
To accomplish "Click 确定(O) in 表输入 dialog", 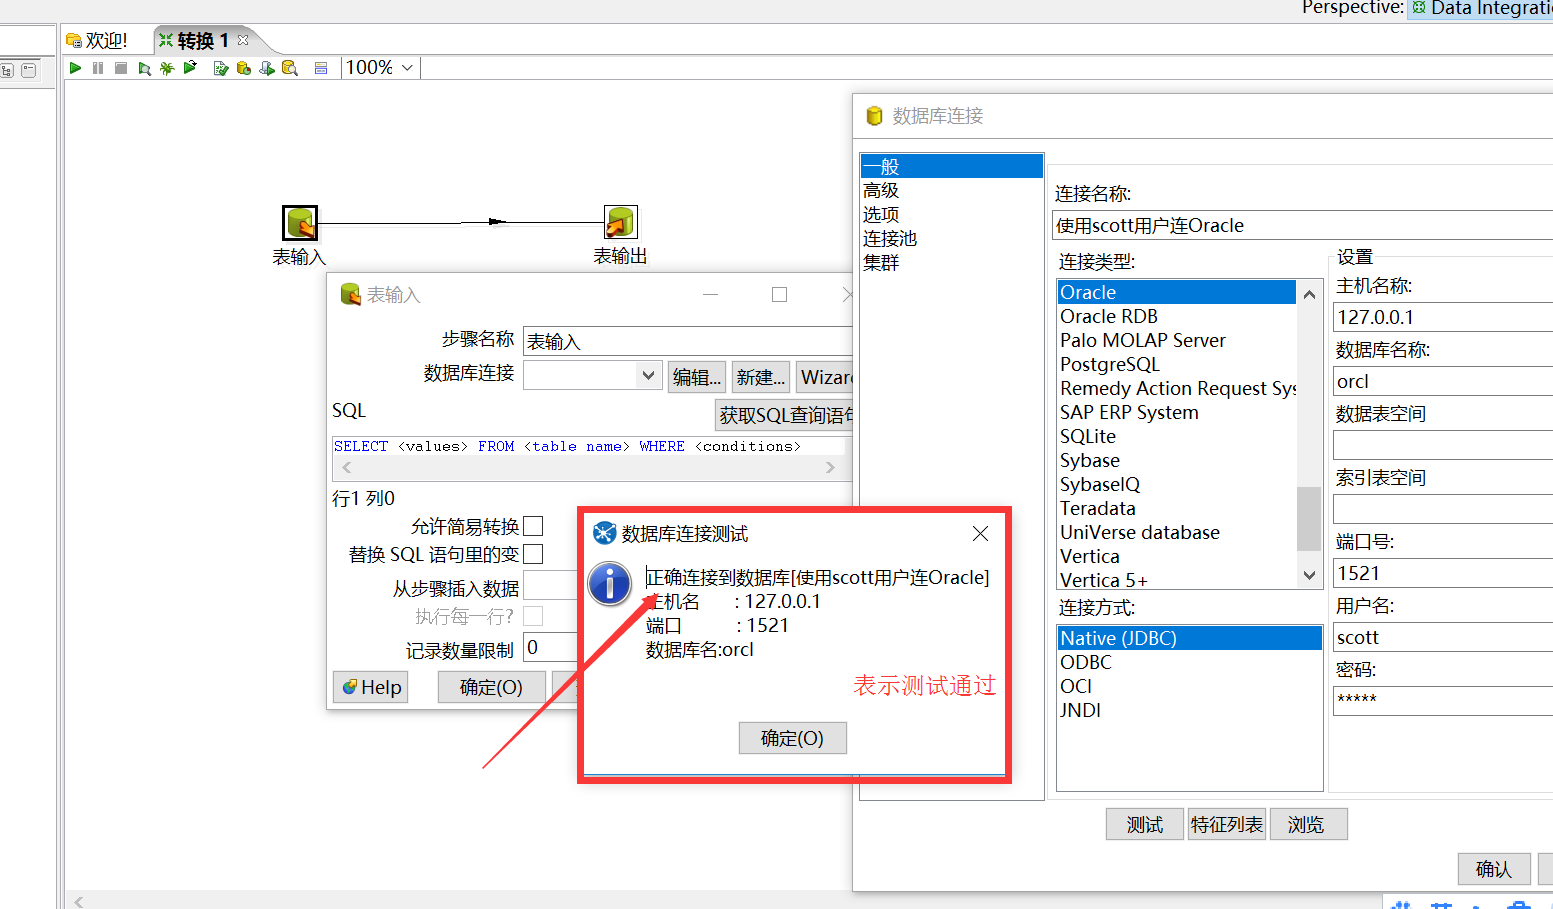I will [491, 687].
